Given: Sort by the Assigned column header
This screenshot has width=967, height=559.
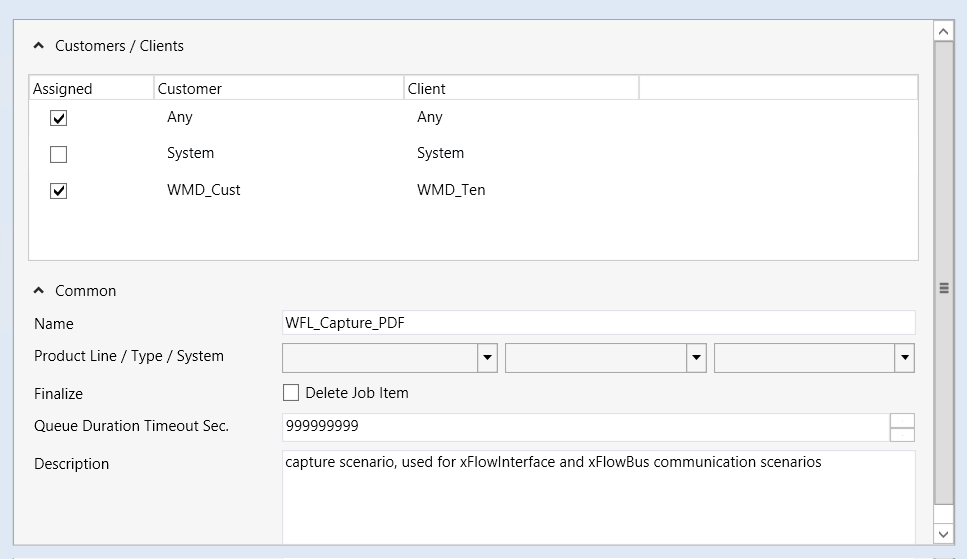Looking at the screenshot, I should coord(91,88).
